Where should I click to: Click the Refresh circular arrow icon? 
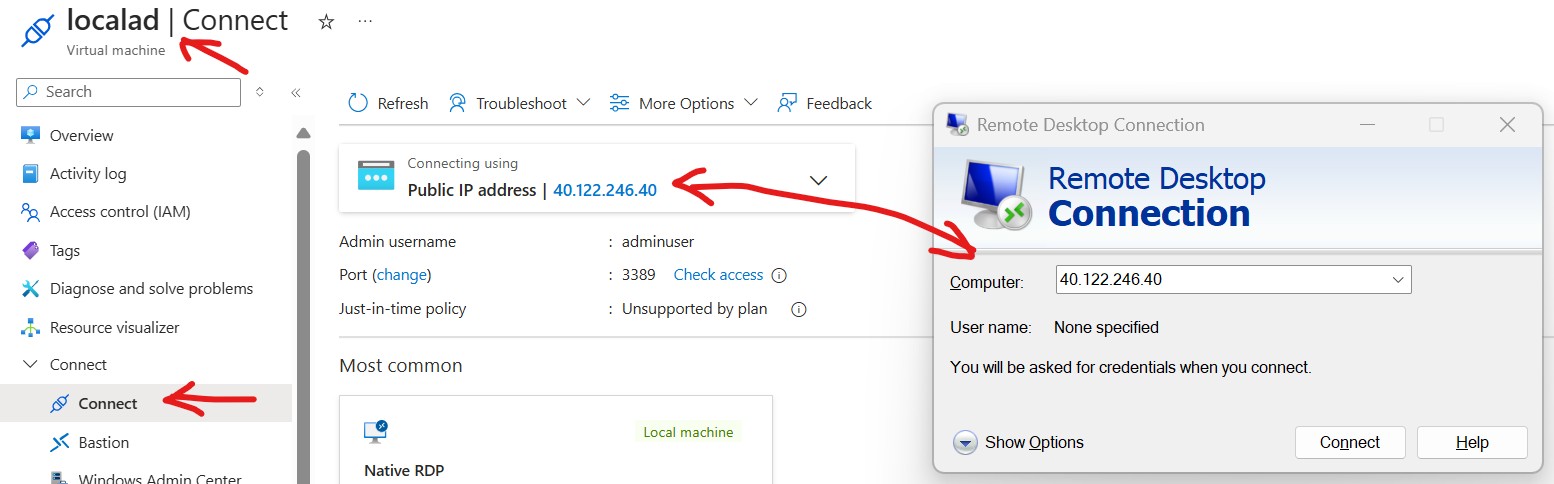click(358, 103)
